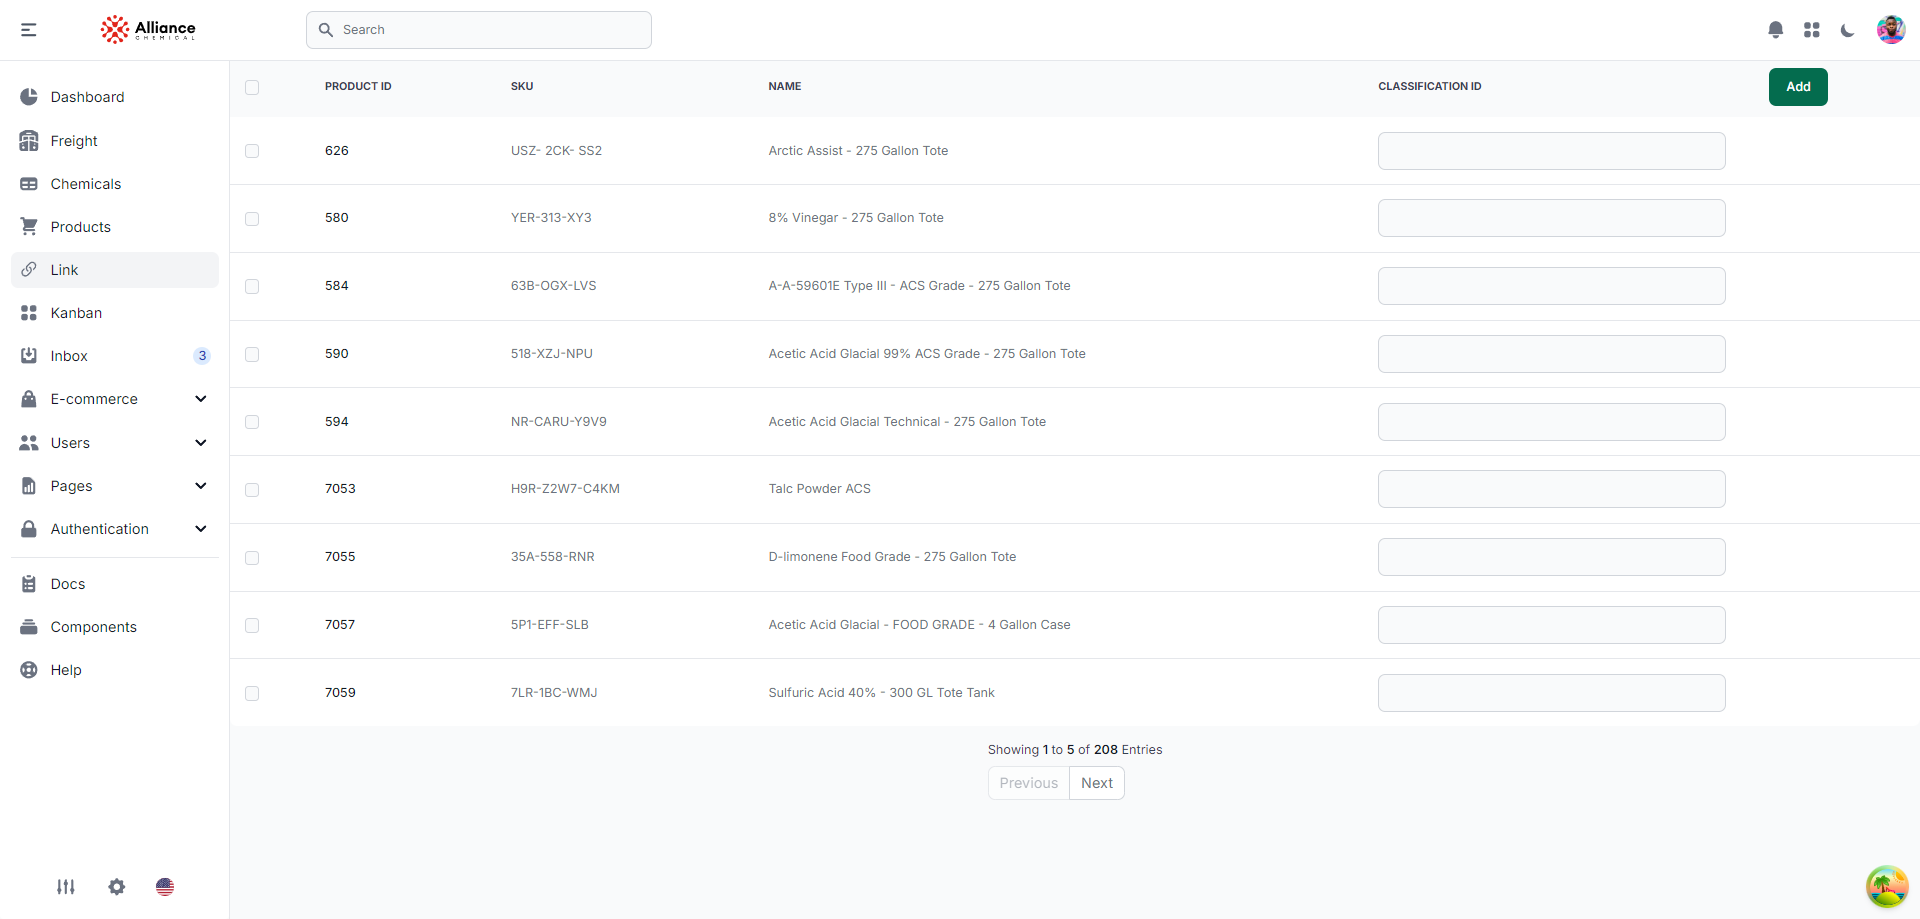Open the apps grid icon
1920x919 pixels.
point(1812,30)
